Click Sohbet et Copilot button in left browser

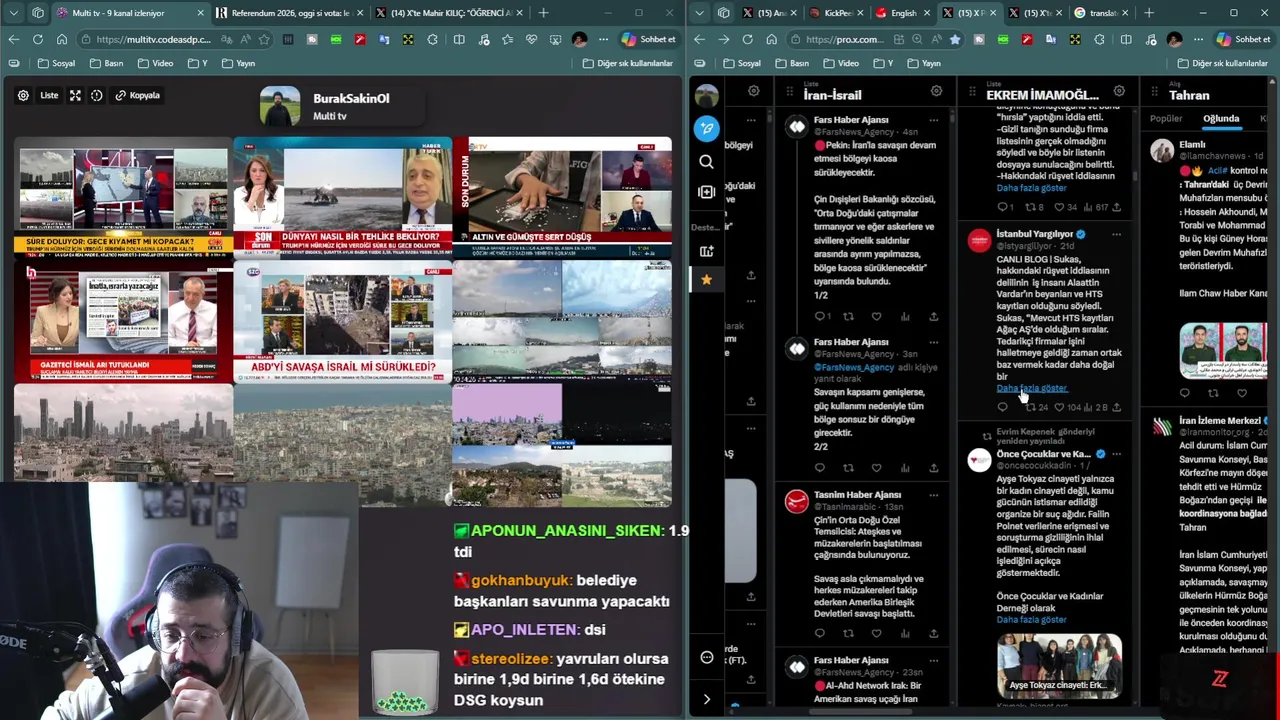pyautogui.click(x=649, y=39)
